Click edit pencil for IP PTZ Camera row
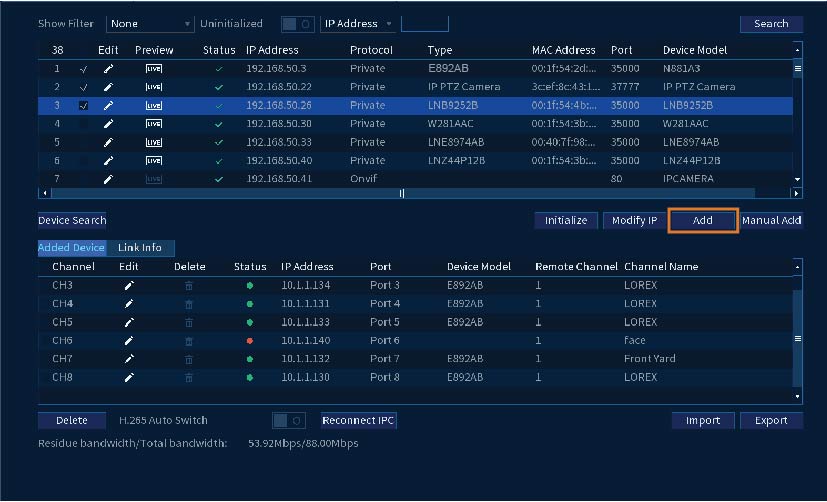 click(108, 87)
